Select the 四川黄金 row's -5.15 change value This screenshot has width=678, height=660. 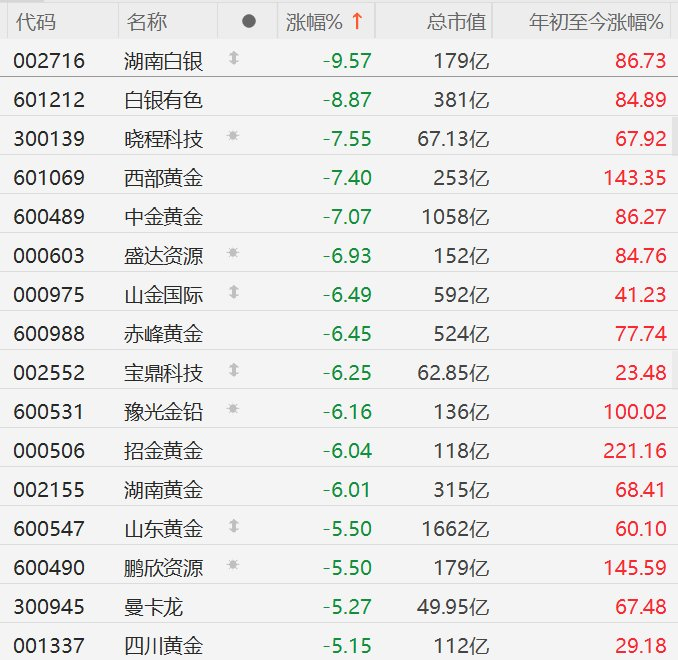click(x=347, y=646)
